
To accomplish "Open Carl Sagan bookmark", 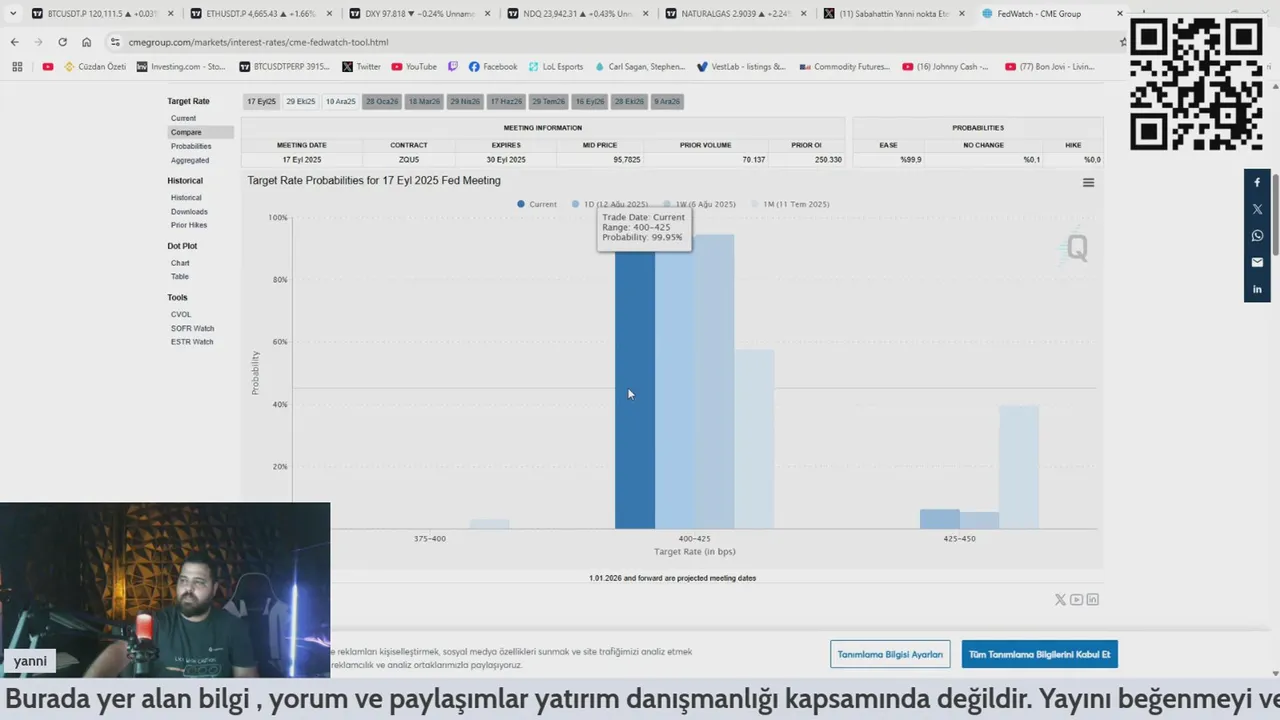I will coord(640,67).
